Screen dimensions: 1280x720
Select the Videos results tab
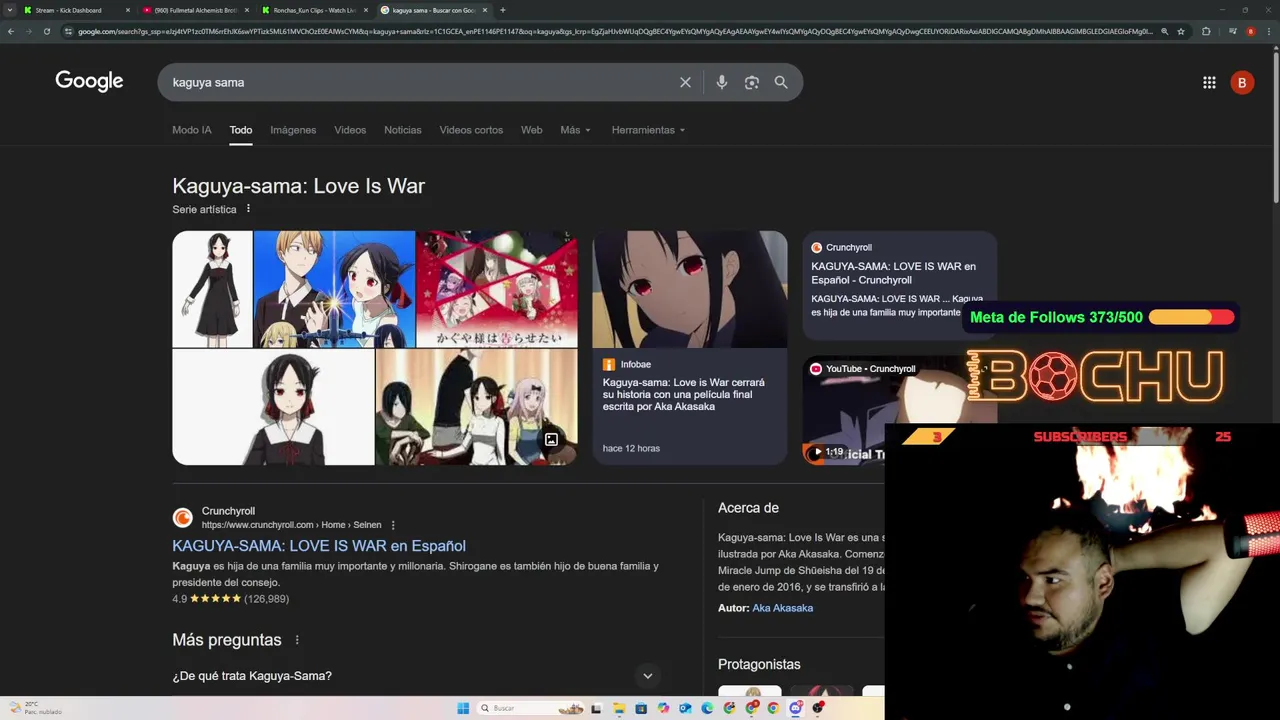pyautogui.click(x=350, y=130)
